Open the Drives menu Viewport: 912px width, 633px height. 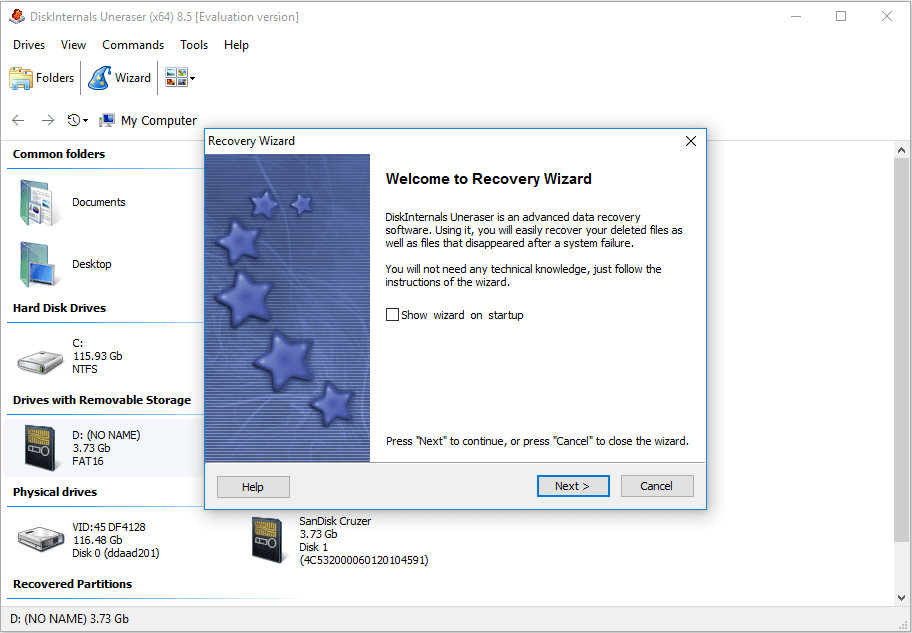tap(29, 45)
